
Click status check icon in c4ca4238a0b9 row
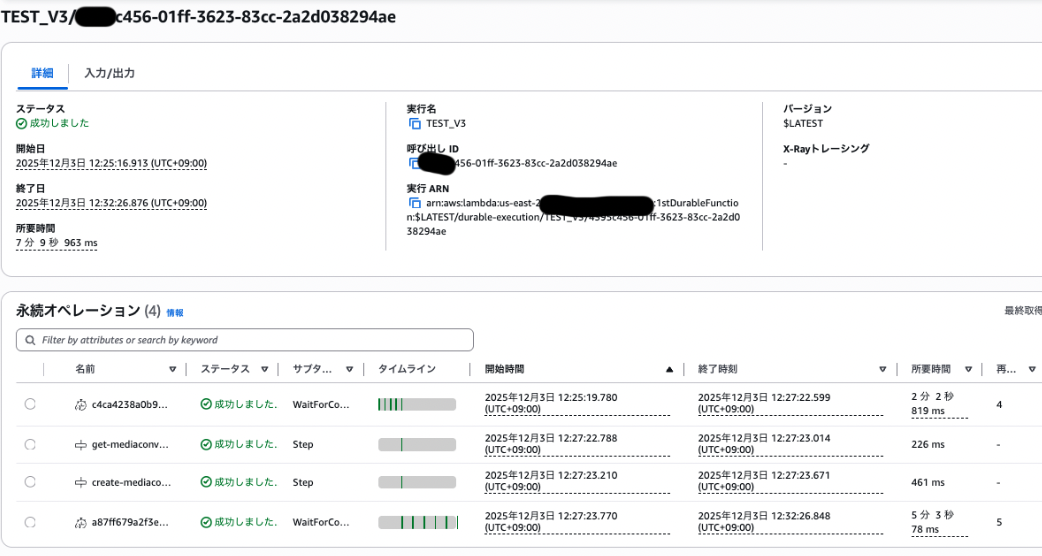(x=206, y=404)
